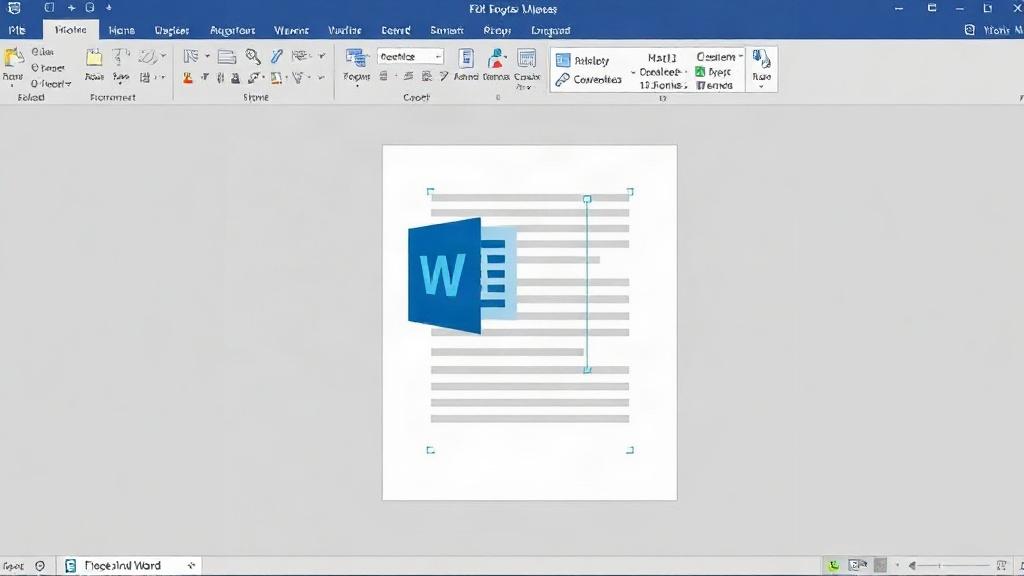This screenshot has height=576, width=1024.
Task: Click the green square icon in the right ribbon group
Action: tap(700, 72)
